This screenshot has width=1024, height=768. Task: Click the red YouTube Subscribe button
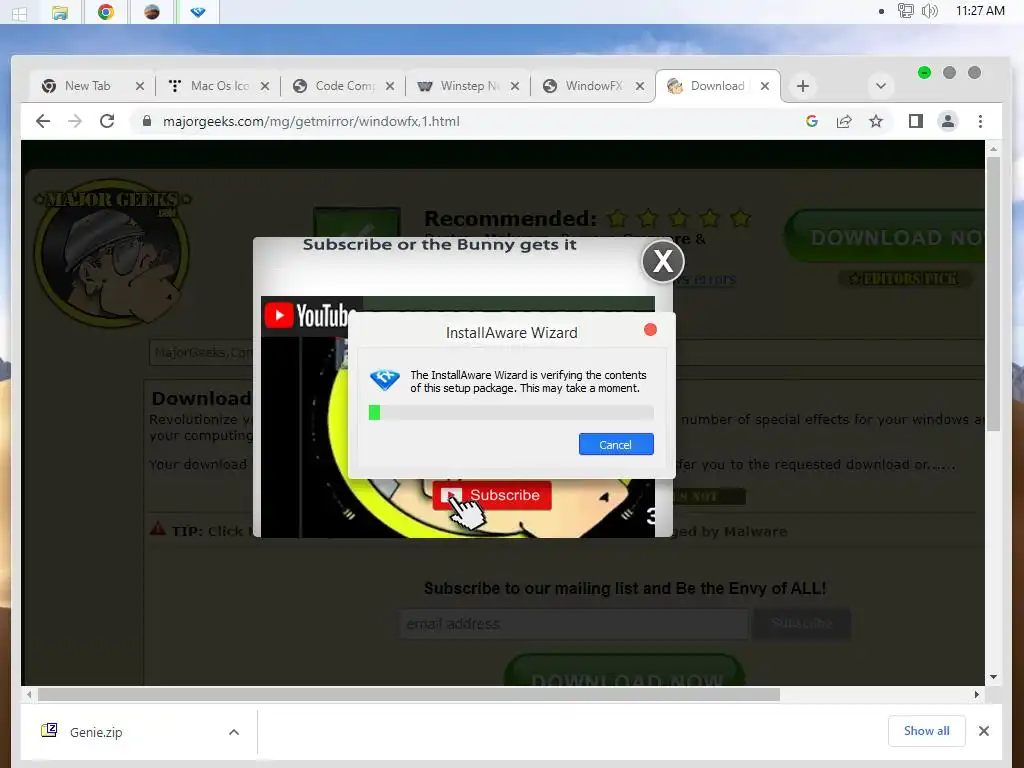492,495
